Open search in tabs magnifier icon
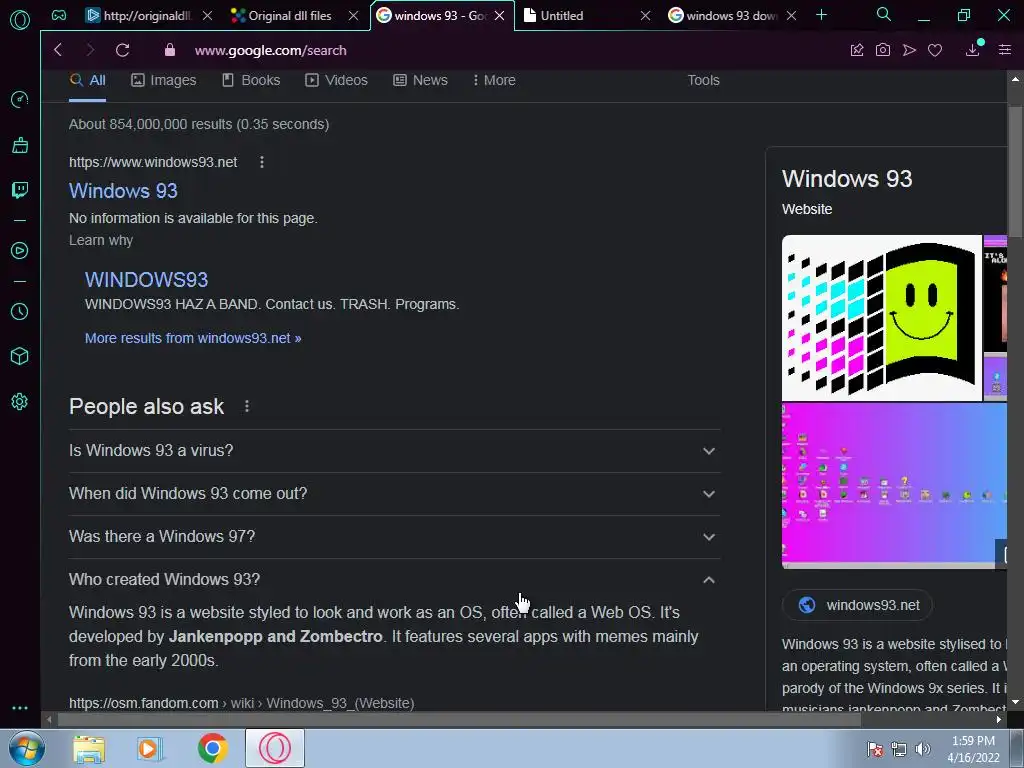 pos(884,14)
